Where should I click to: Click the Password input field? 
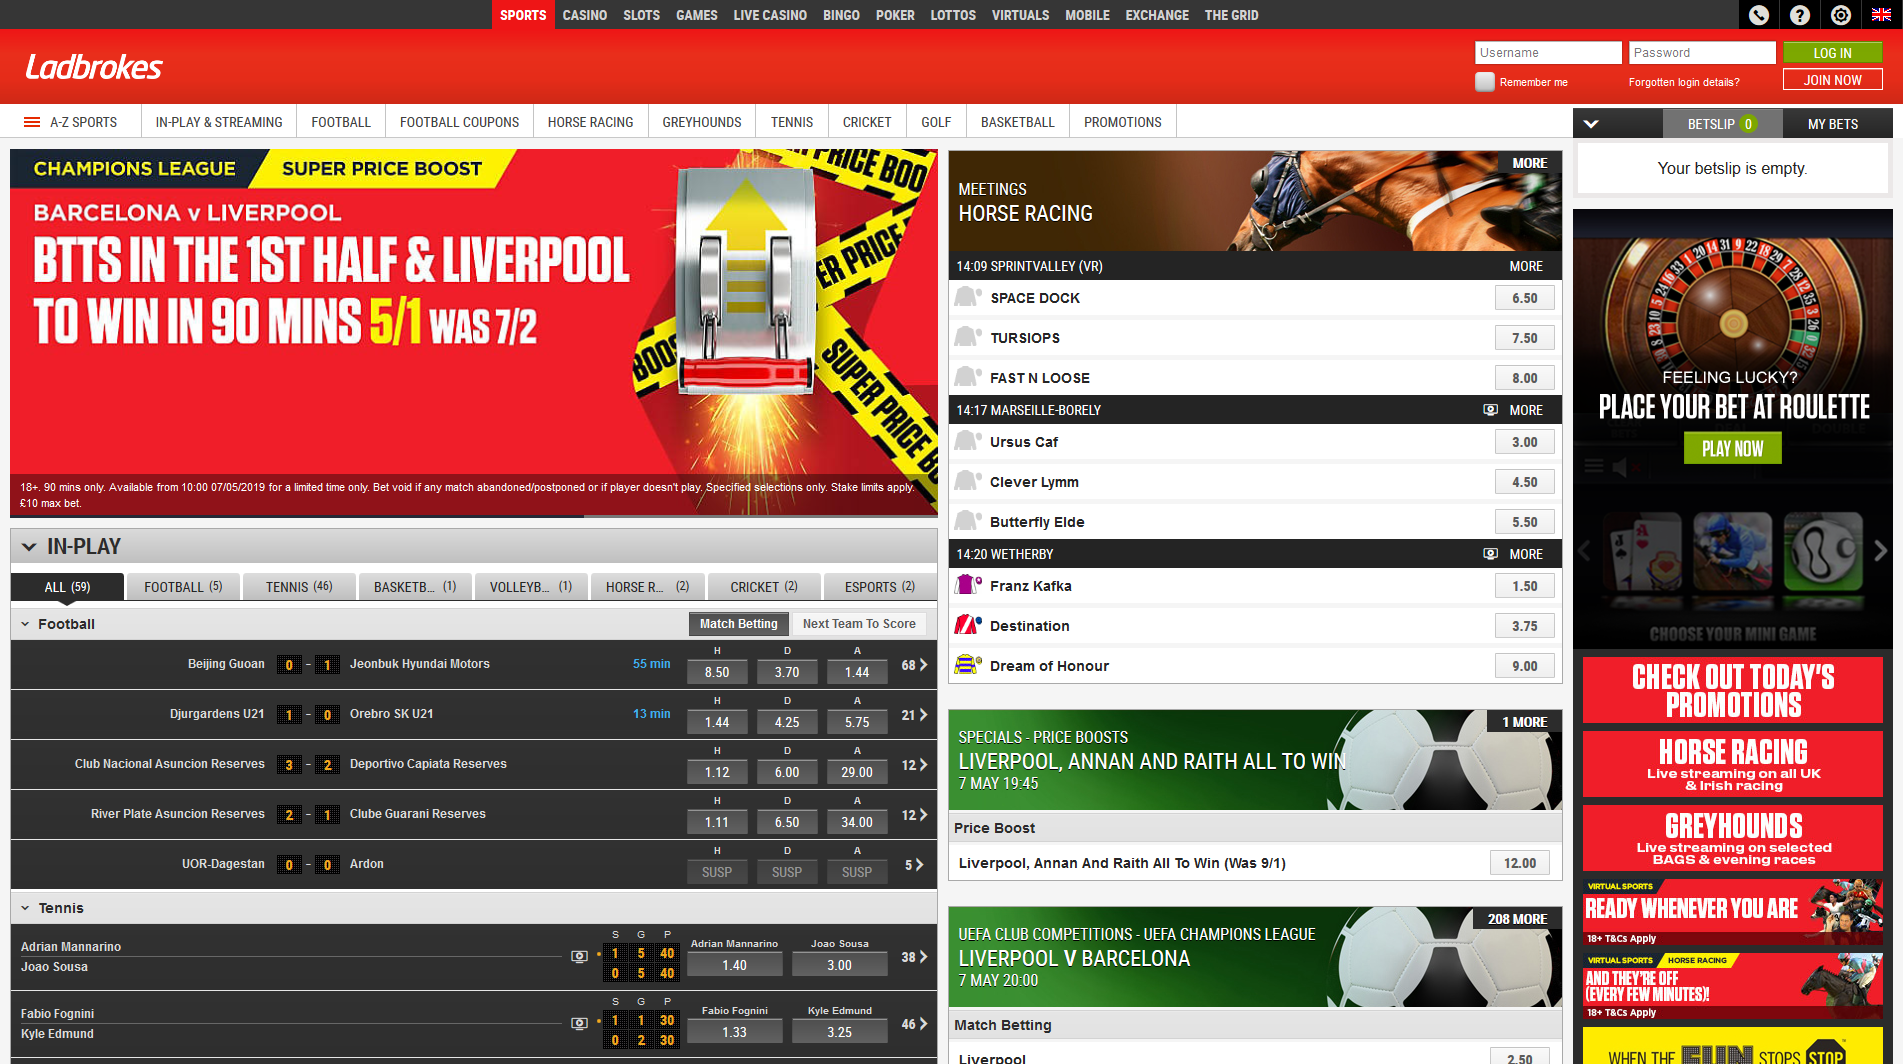(x=1702, y=53)
